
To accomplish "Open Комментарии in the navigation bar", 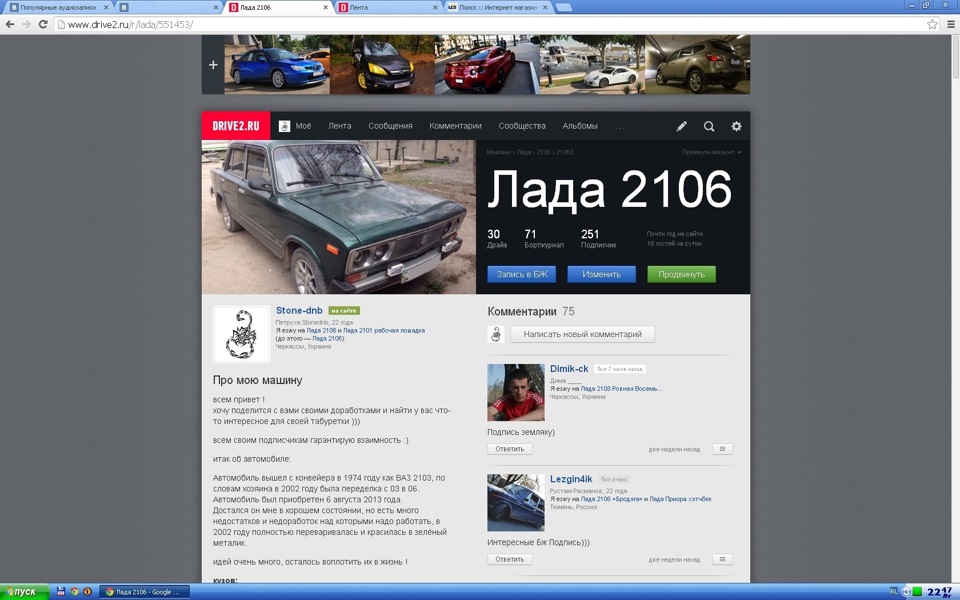I will coord(455,126).
